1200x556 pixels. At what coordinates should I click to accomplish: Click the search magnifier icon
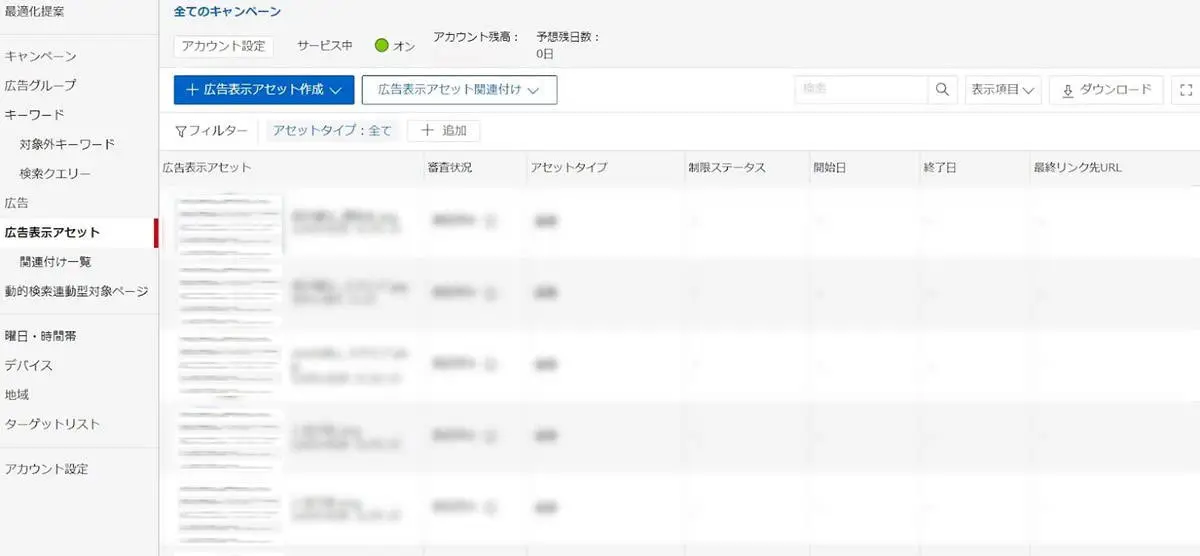pos(942,89)
